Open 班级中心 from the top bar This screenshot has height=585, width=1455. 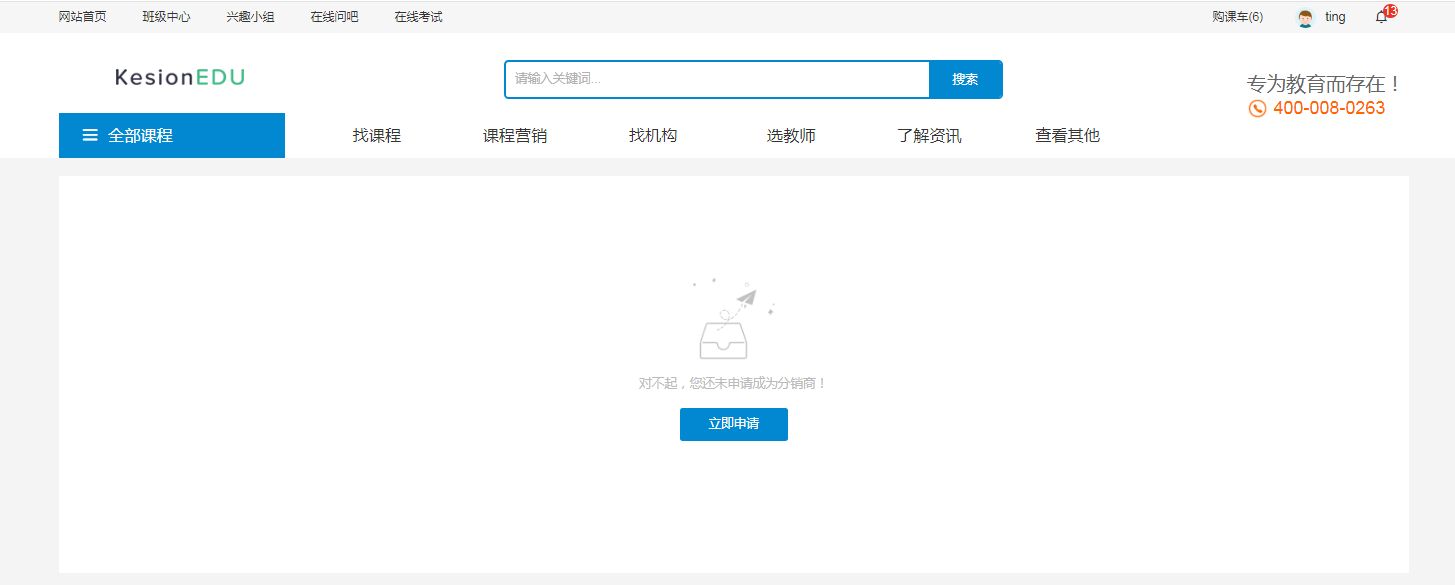tap(167, 17)
